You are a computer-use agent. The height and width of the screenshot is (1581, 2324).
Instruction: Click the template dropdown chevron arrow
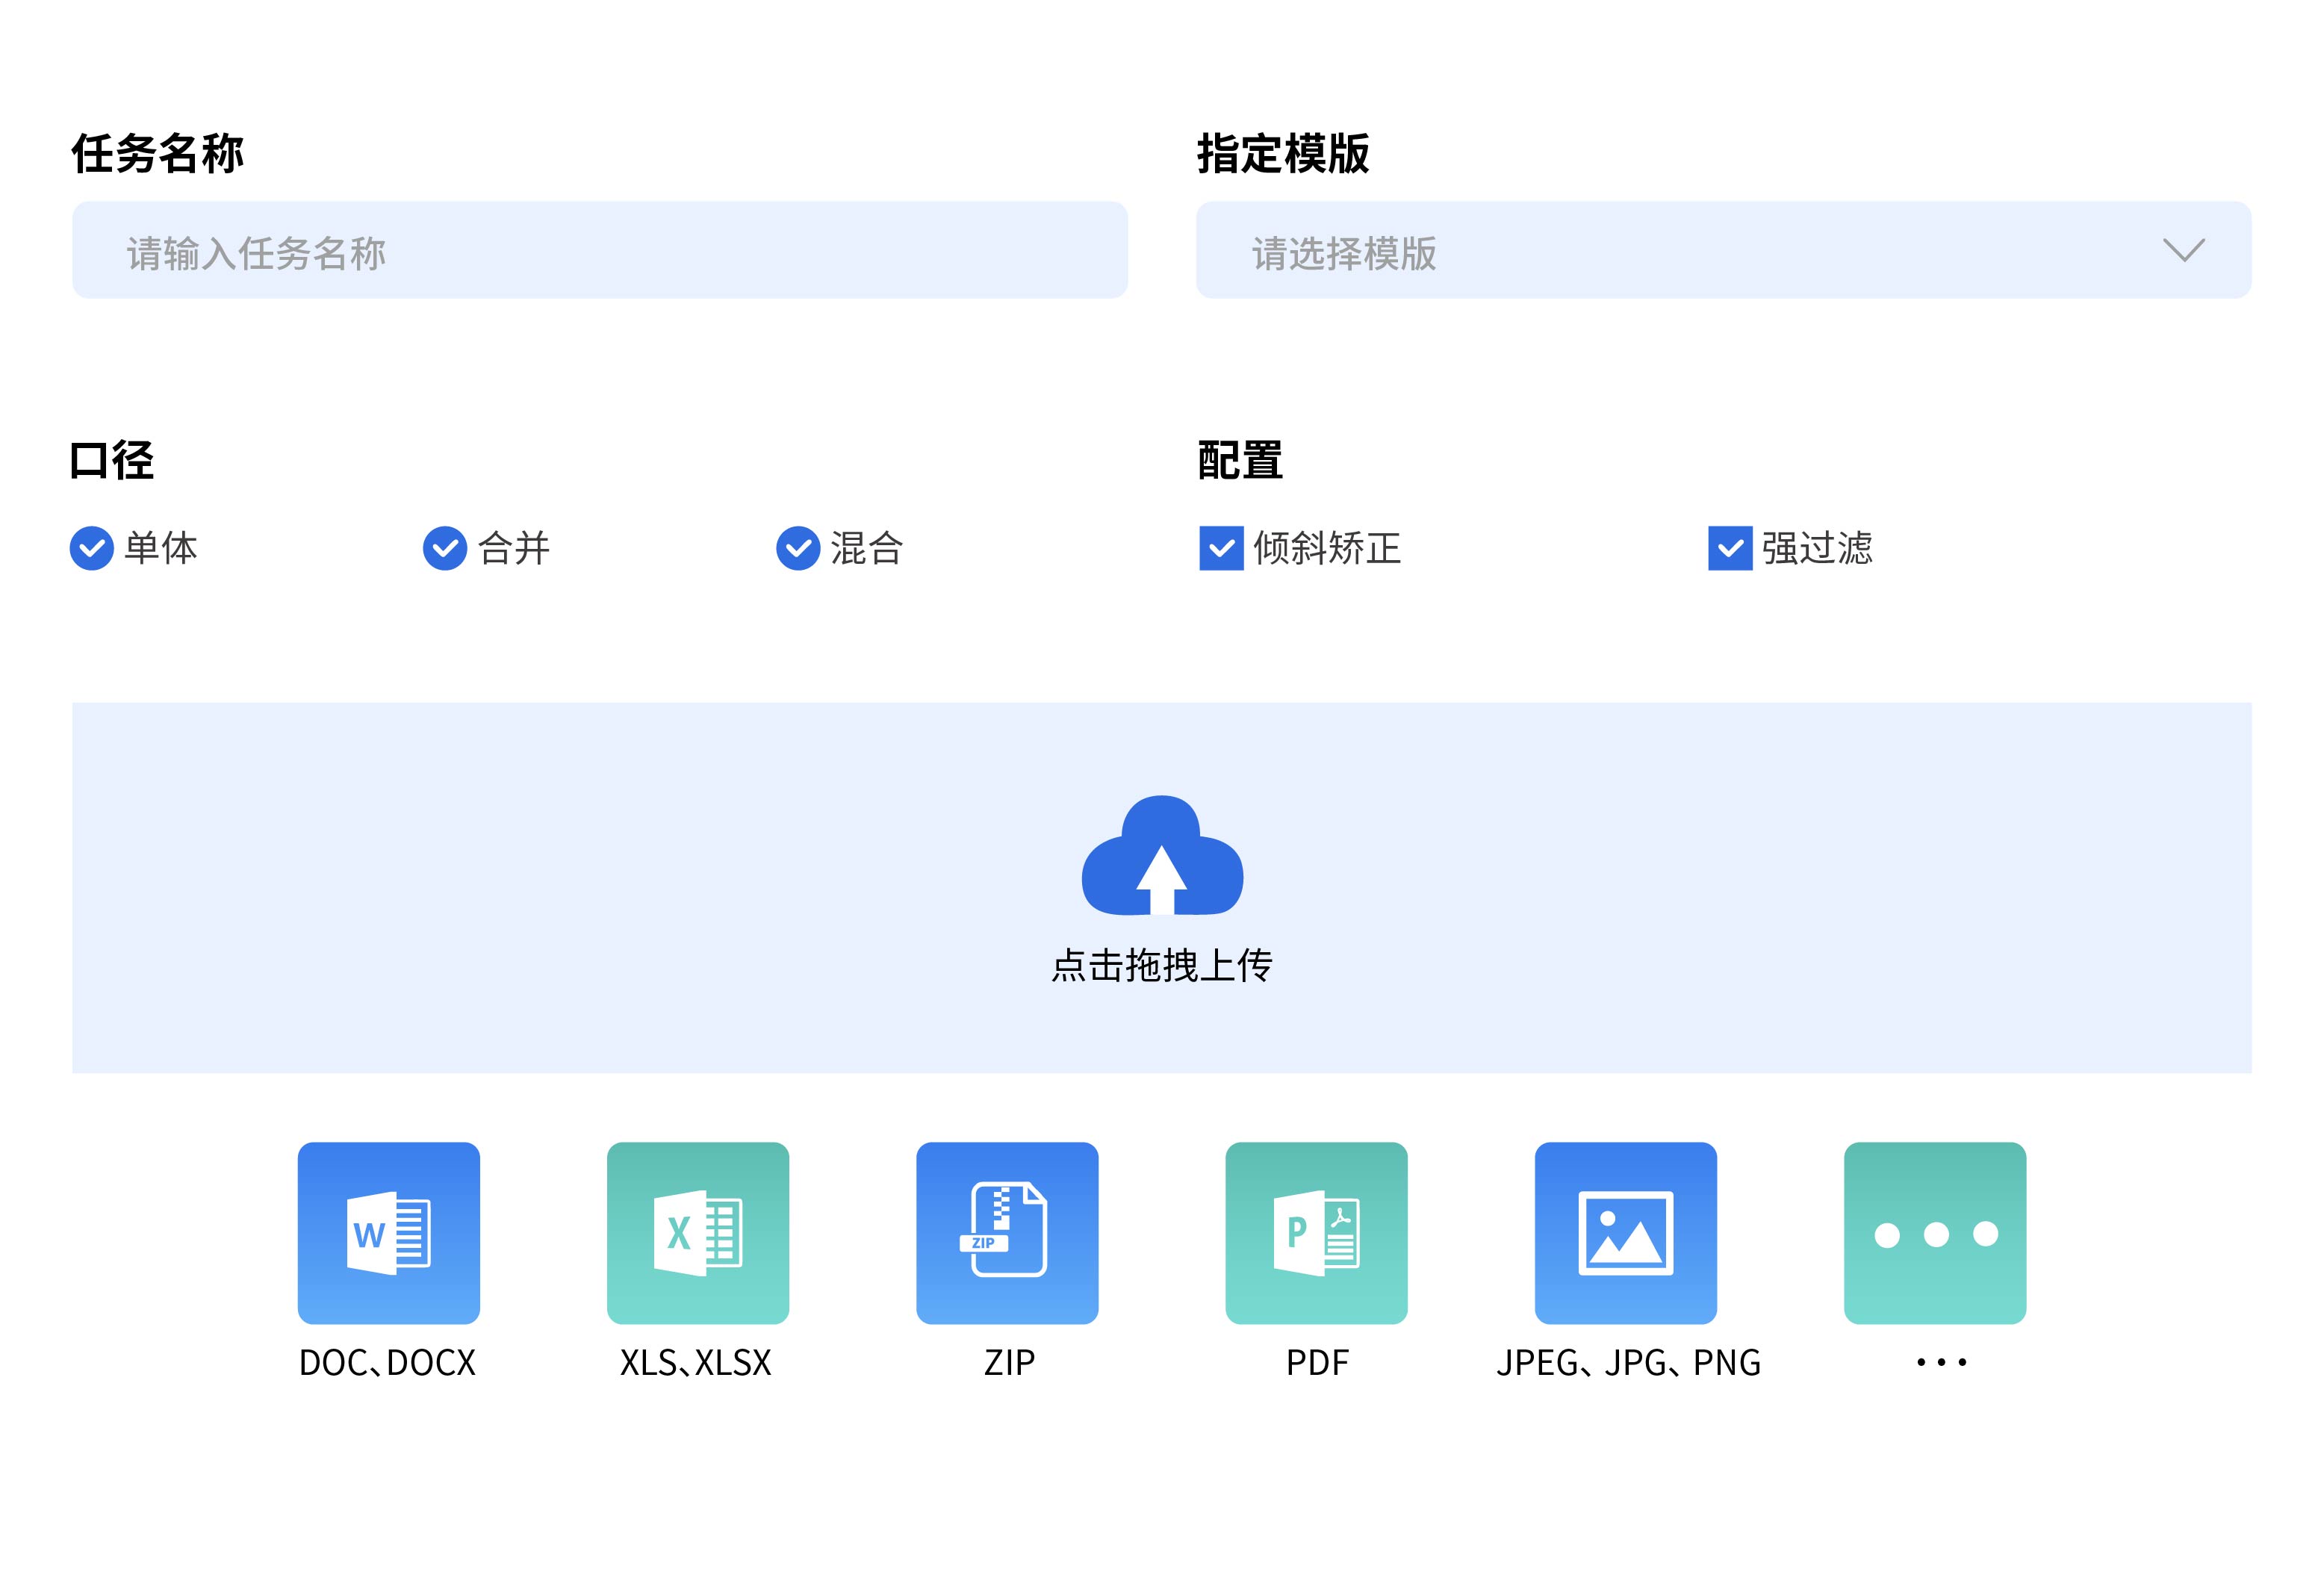click(x=2183, y=250)
